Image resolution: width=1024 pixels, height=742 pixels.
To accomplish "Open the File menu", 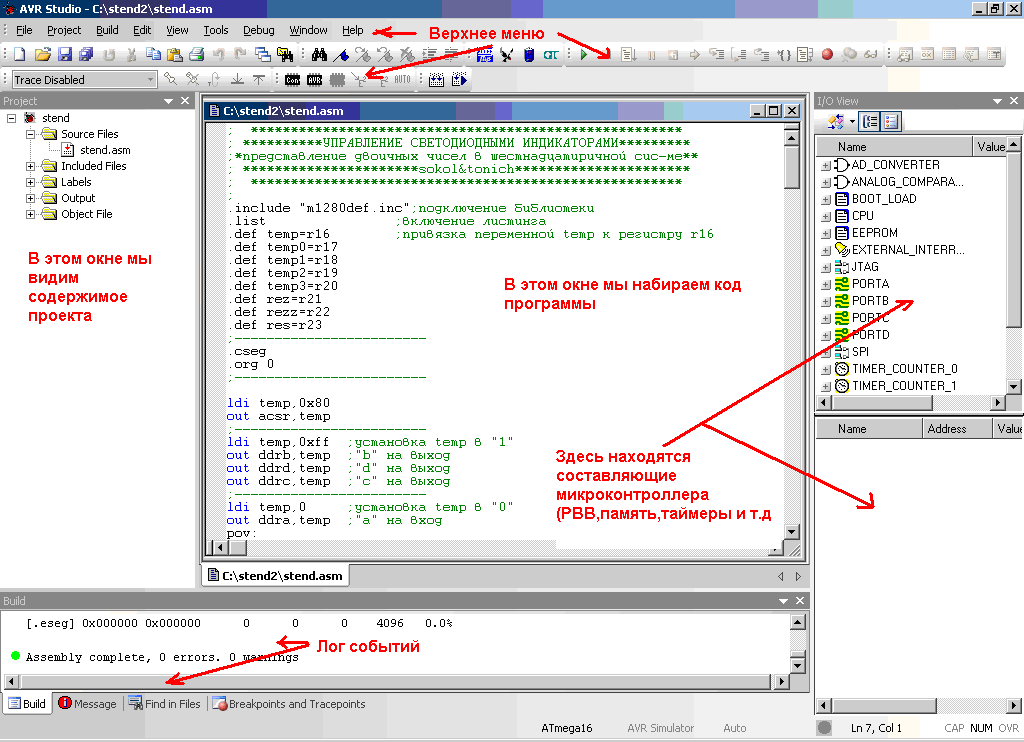I will click(24, 30).
